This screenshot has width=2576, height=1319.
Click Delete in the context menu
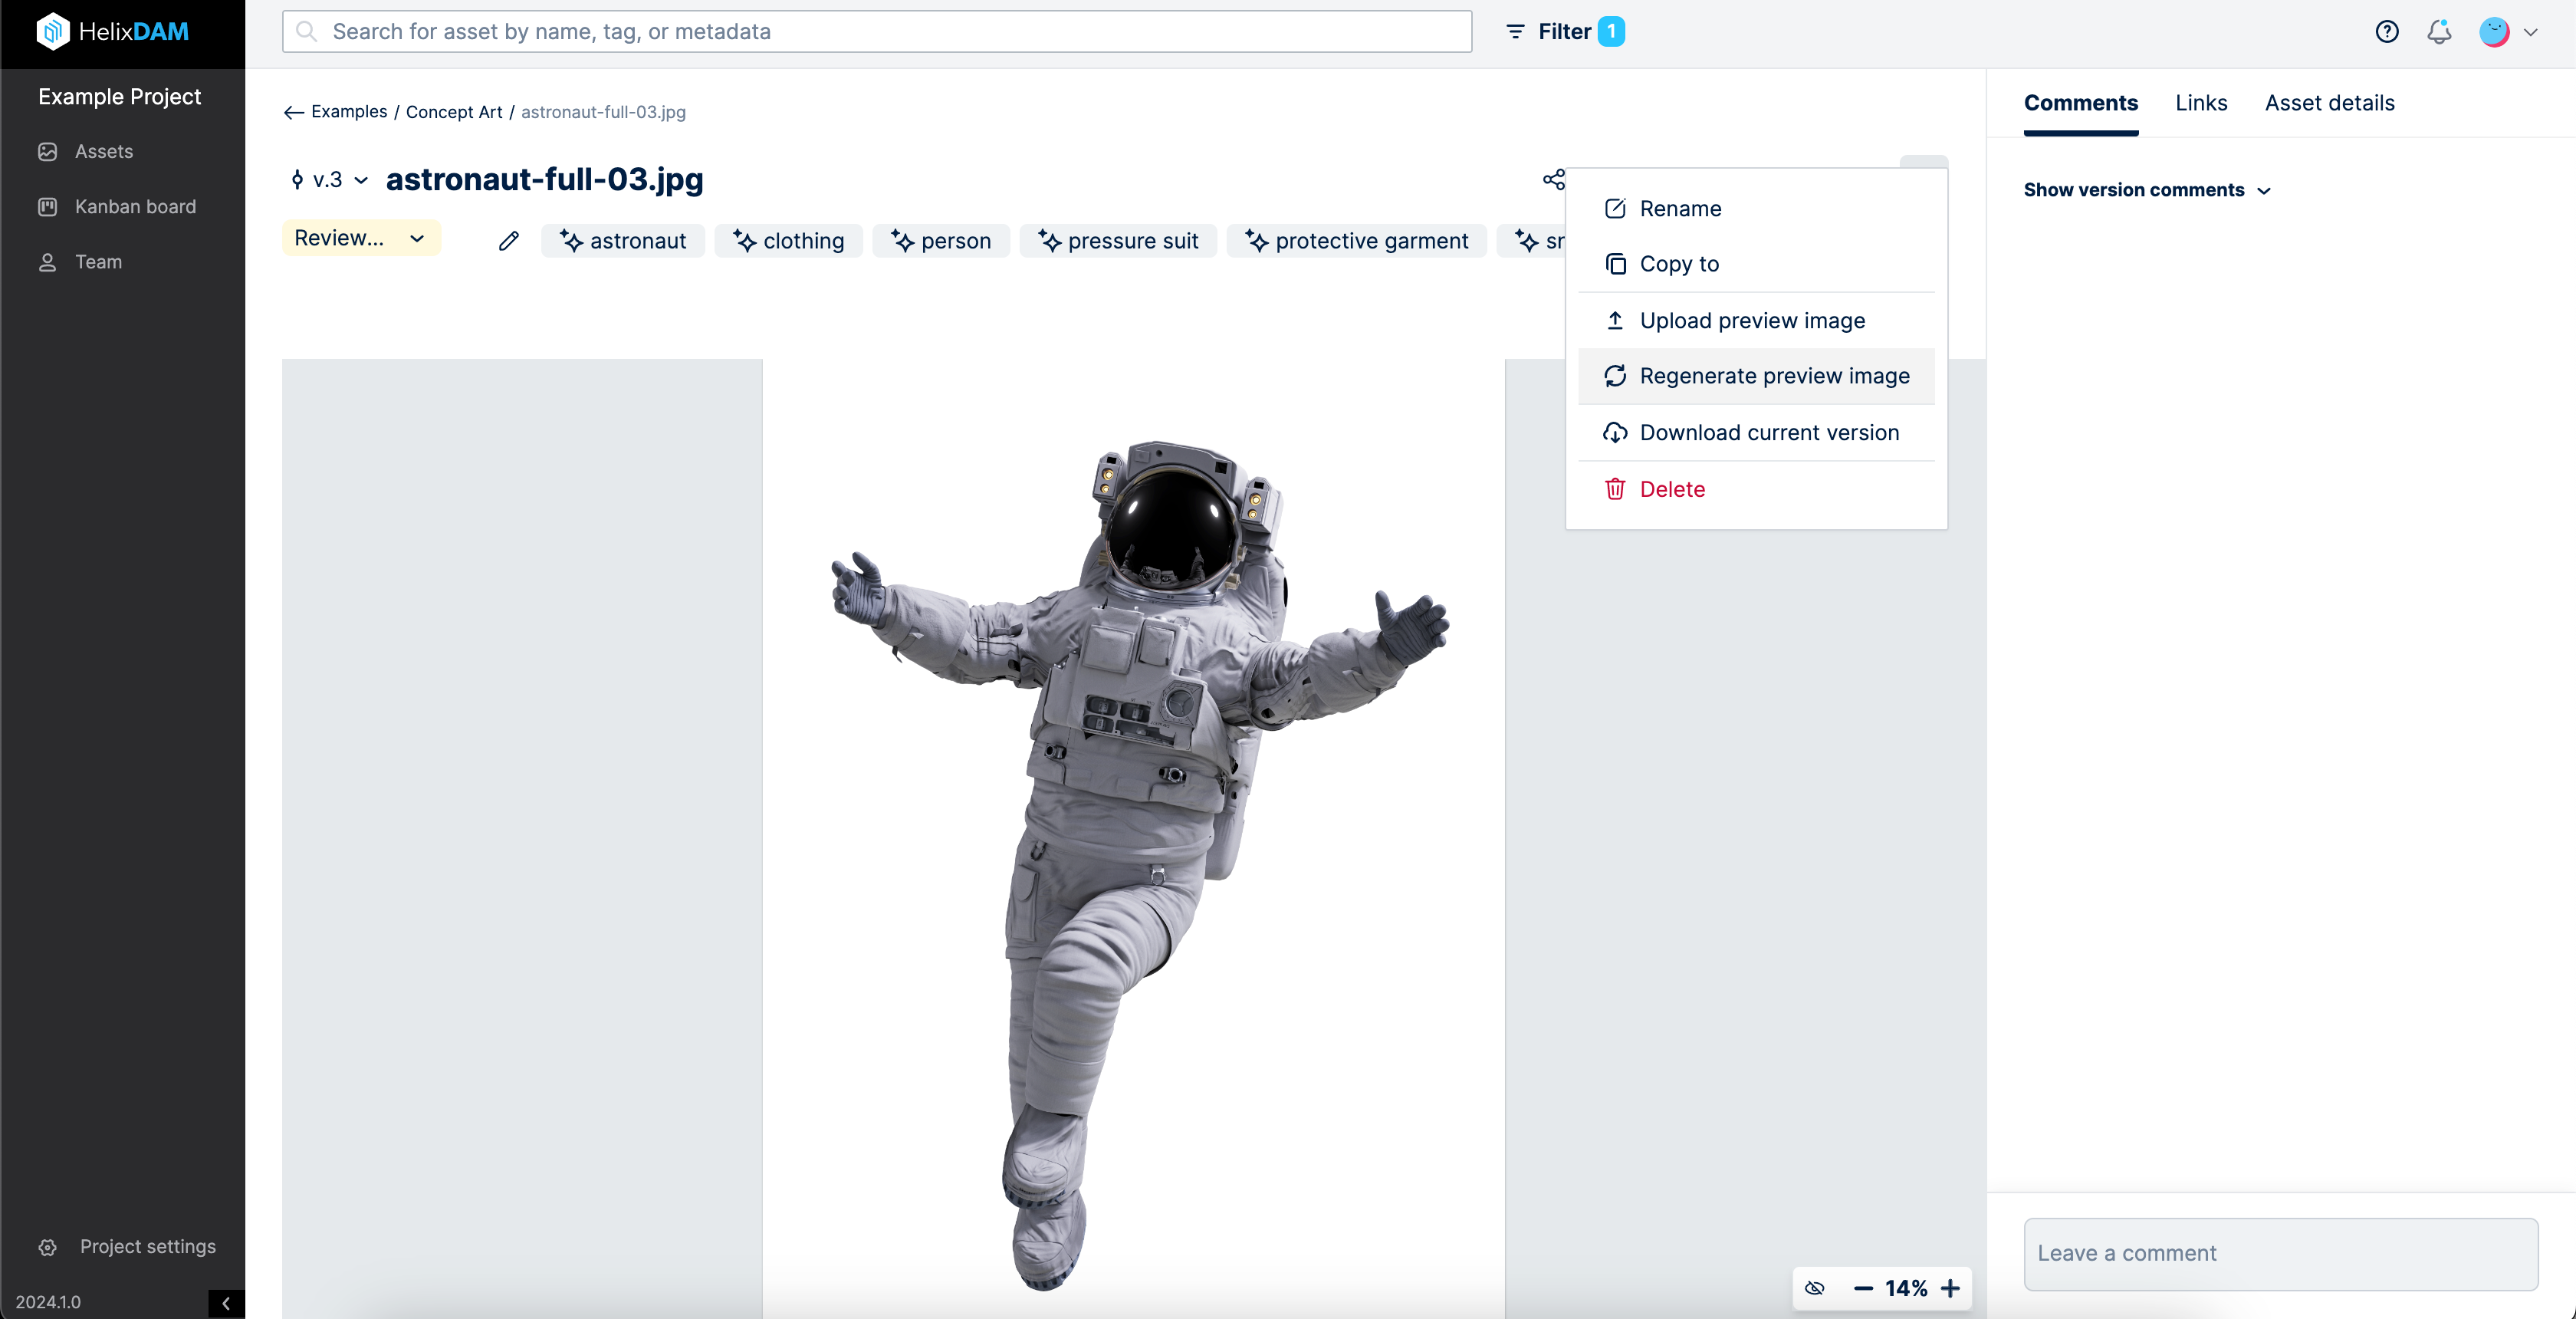pos(1671,488)
